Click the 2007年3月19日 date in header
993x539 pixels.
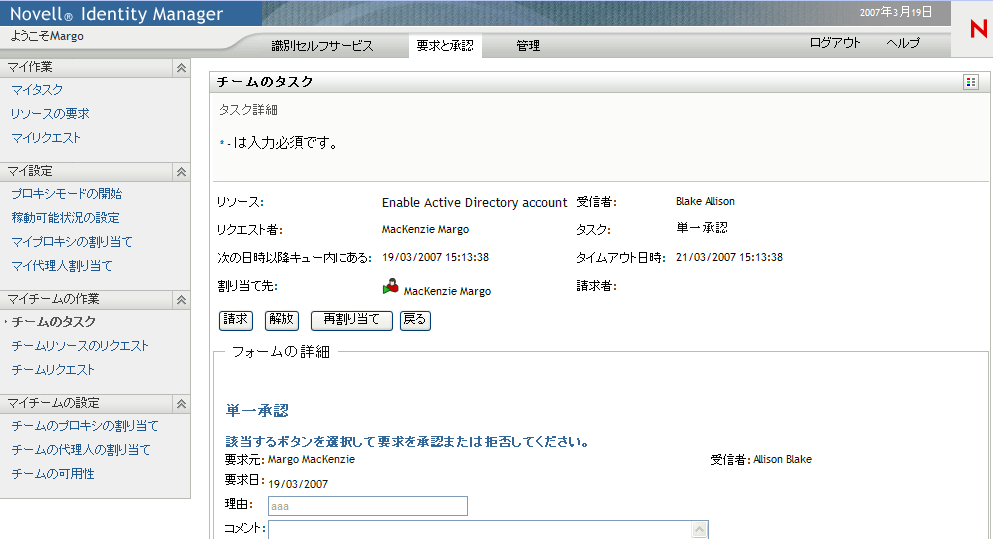pyautogui.click(x=896, y=12)
